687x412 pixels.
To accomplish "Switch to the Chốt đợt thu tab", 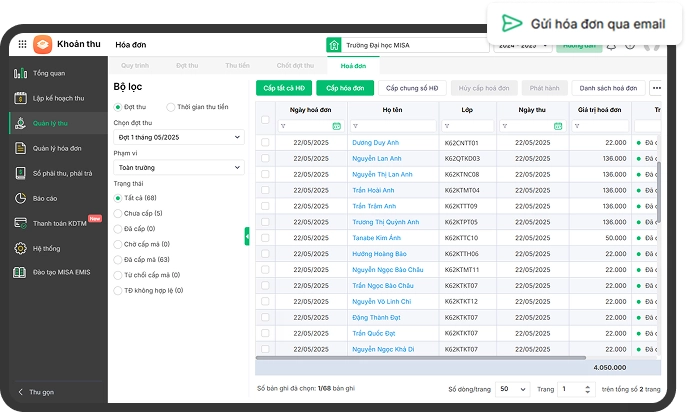I will [x=290, y=65].
